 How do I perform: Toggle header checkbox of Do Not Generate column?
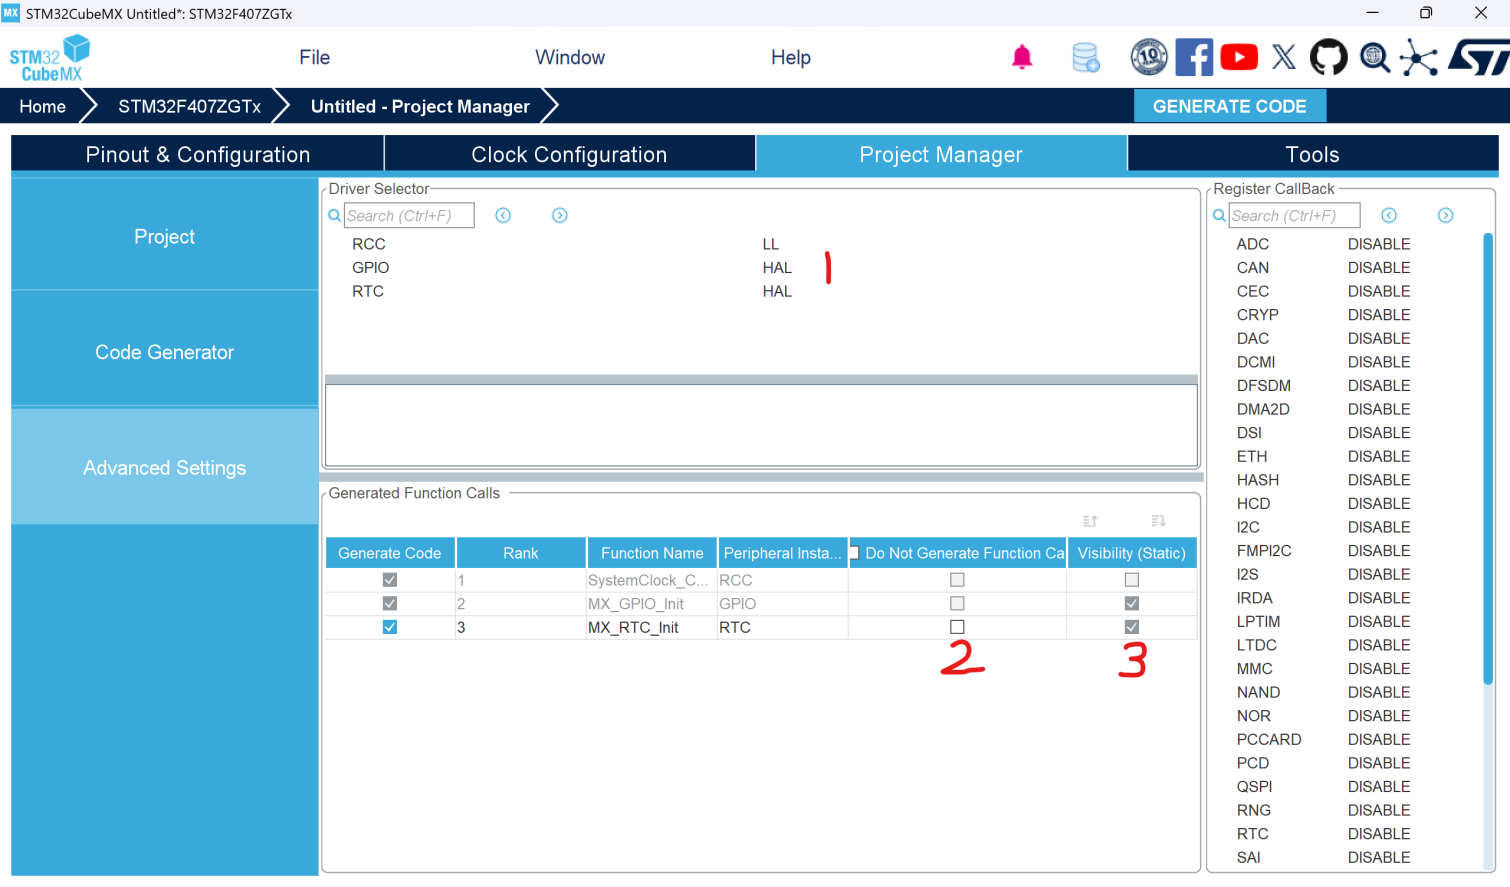pyautogui.click(x=854, y=553)
